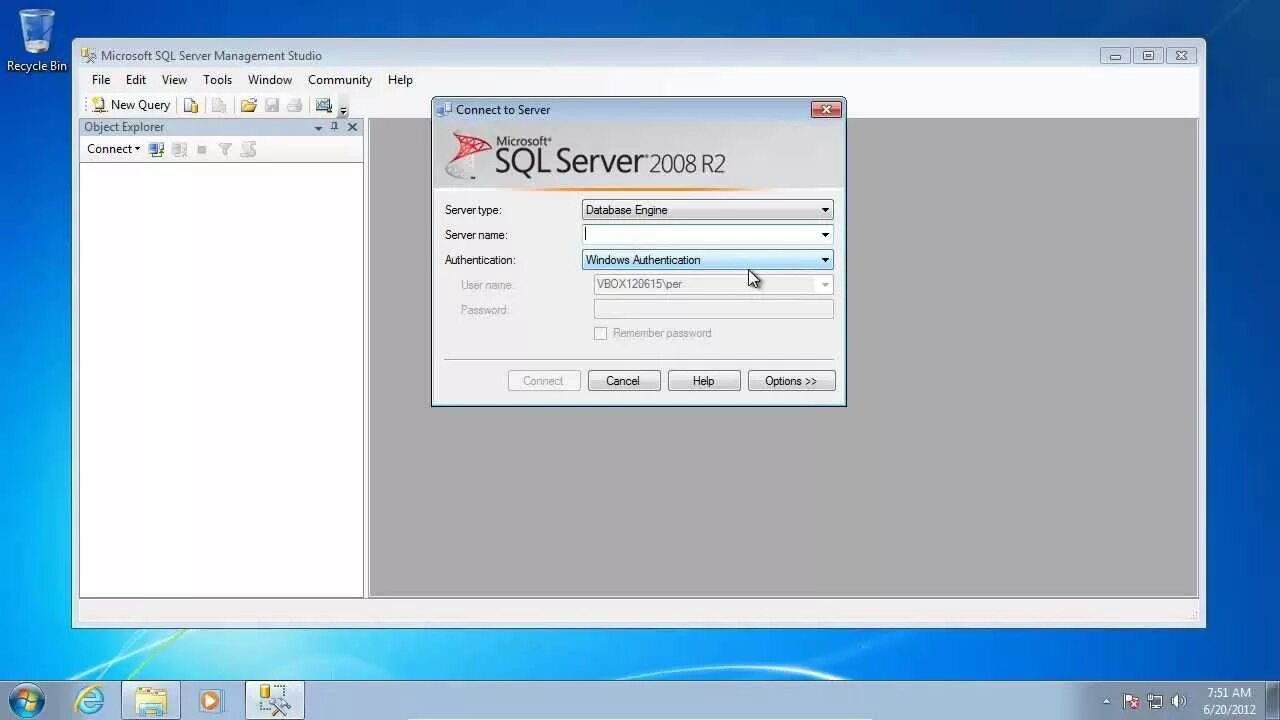Click the Action Center flag icon
Viewport: 1280px width, 720px height.
click(x=1131, y=701)
